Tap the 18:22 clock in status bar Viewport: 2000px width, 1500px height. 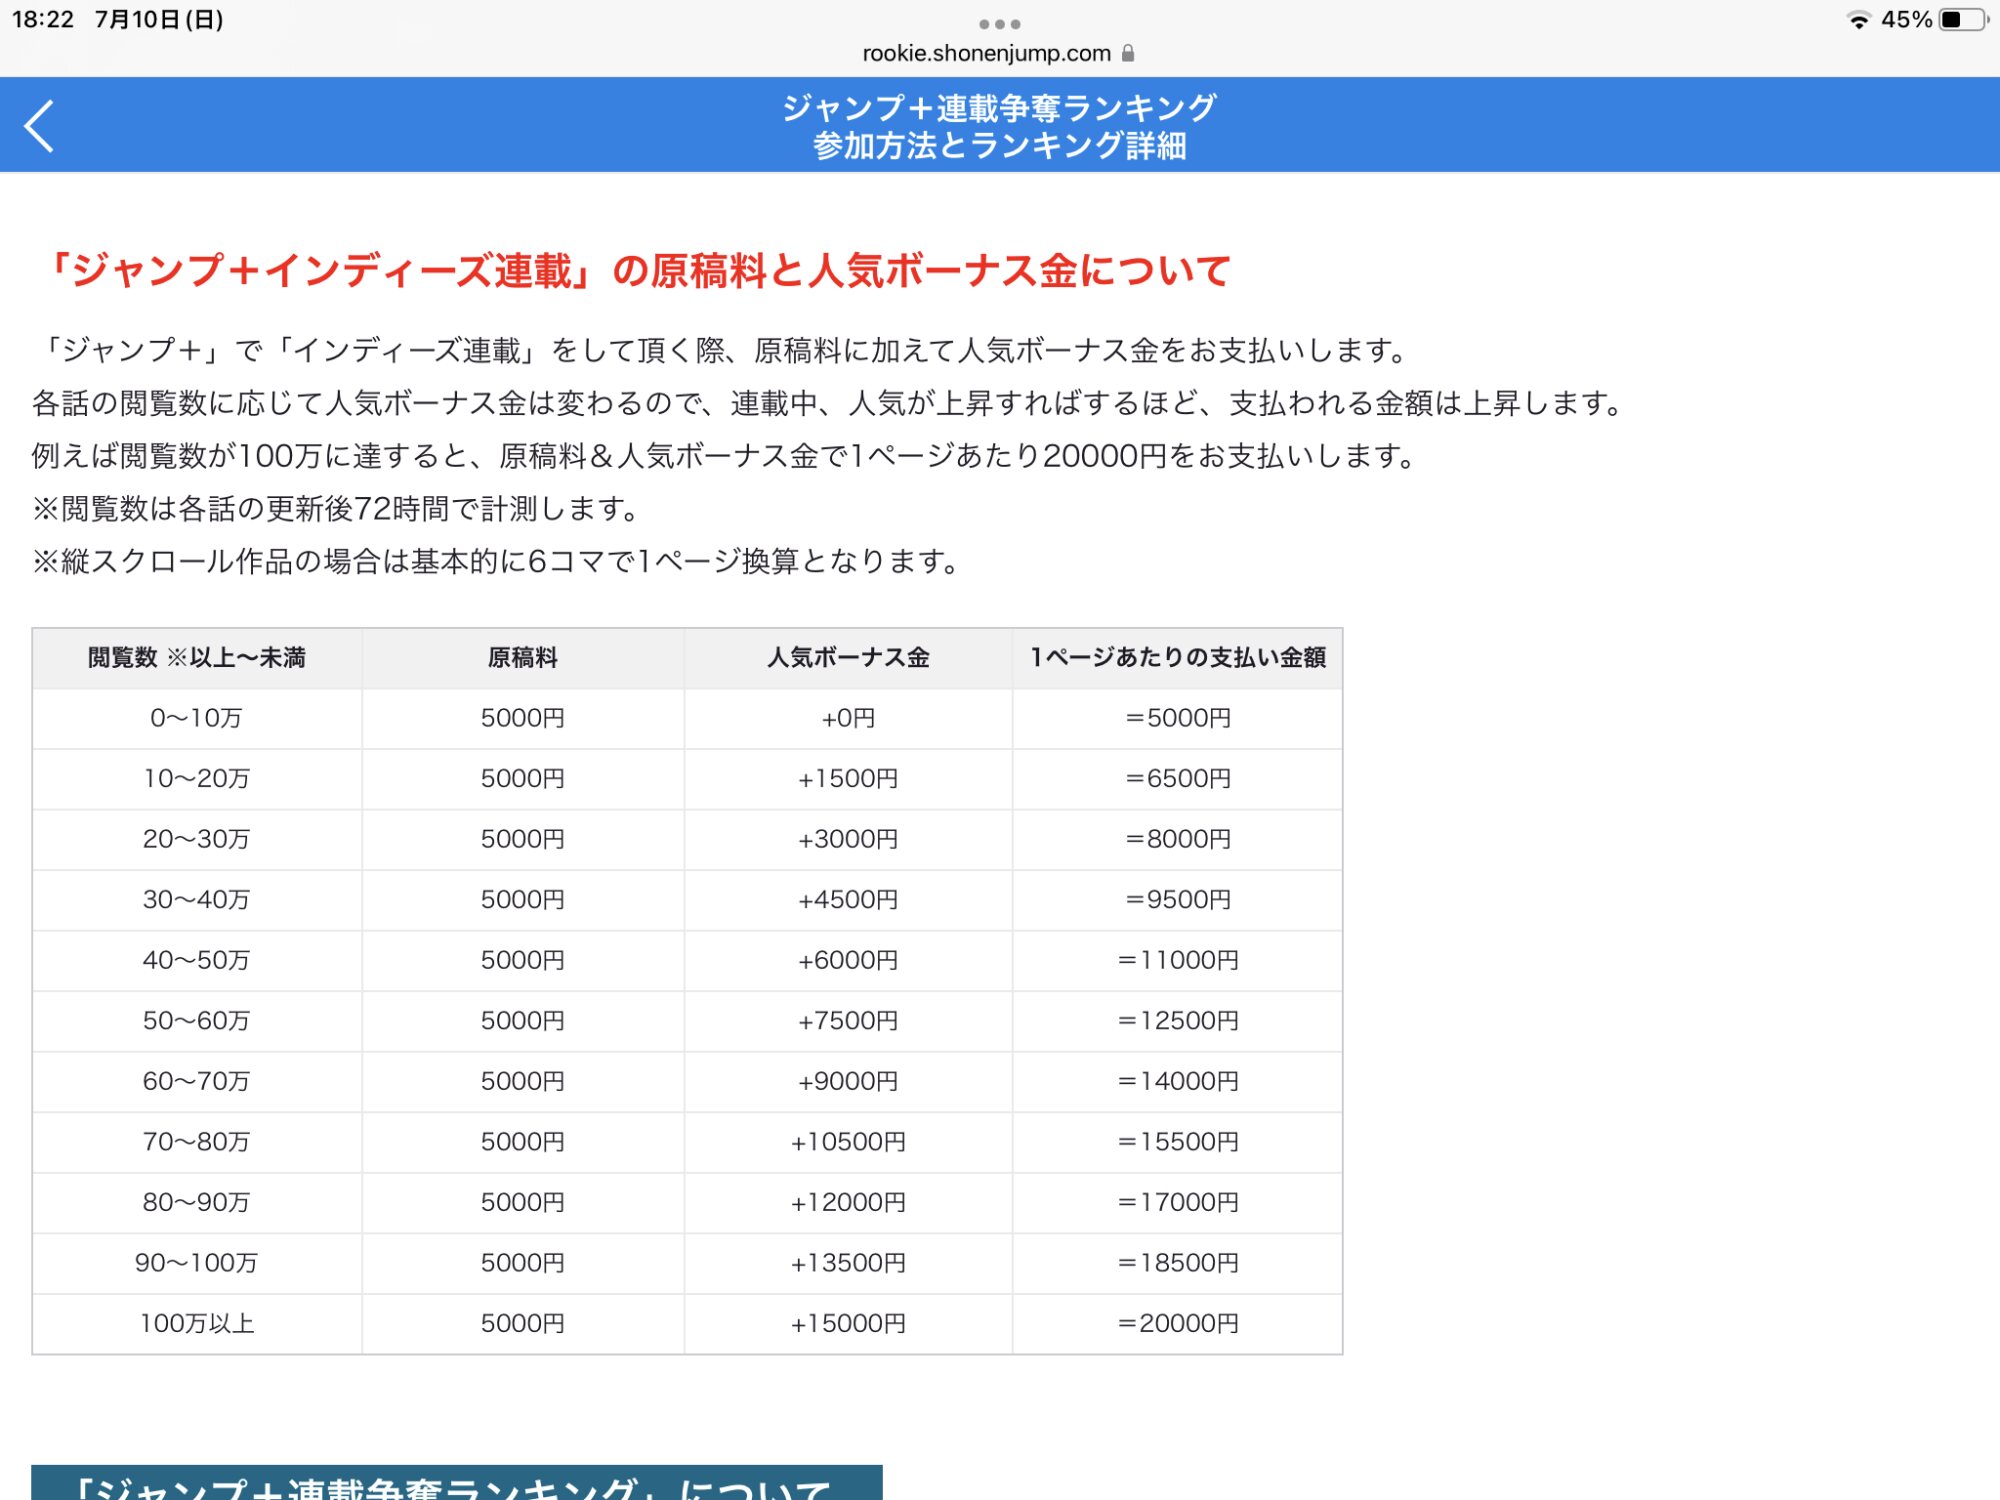43,20
